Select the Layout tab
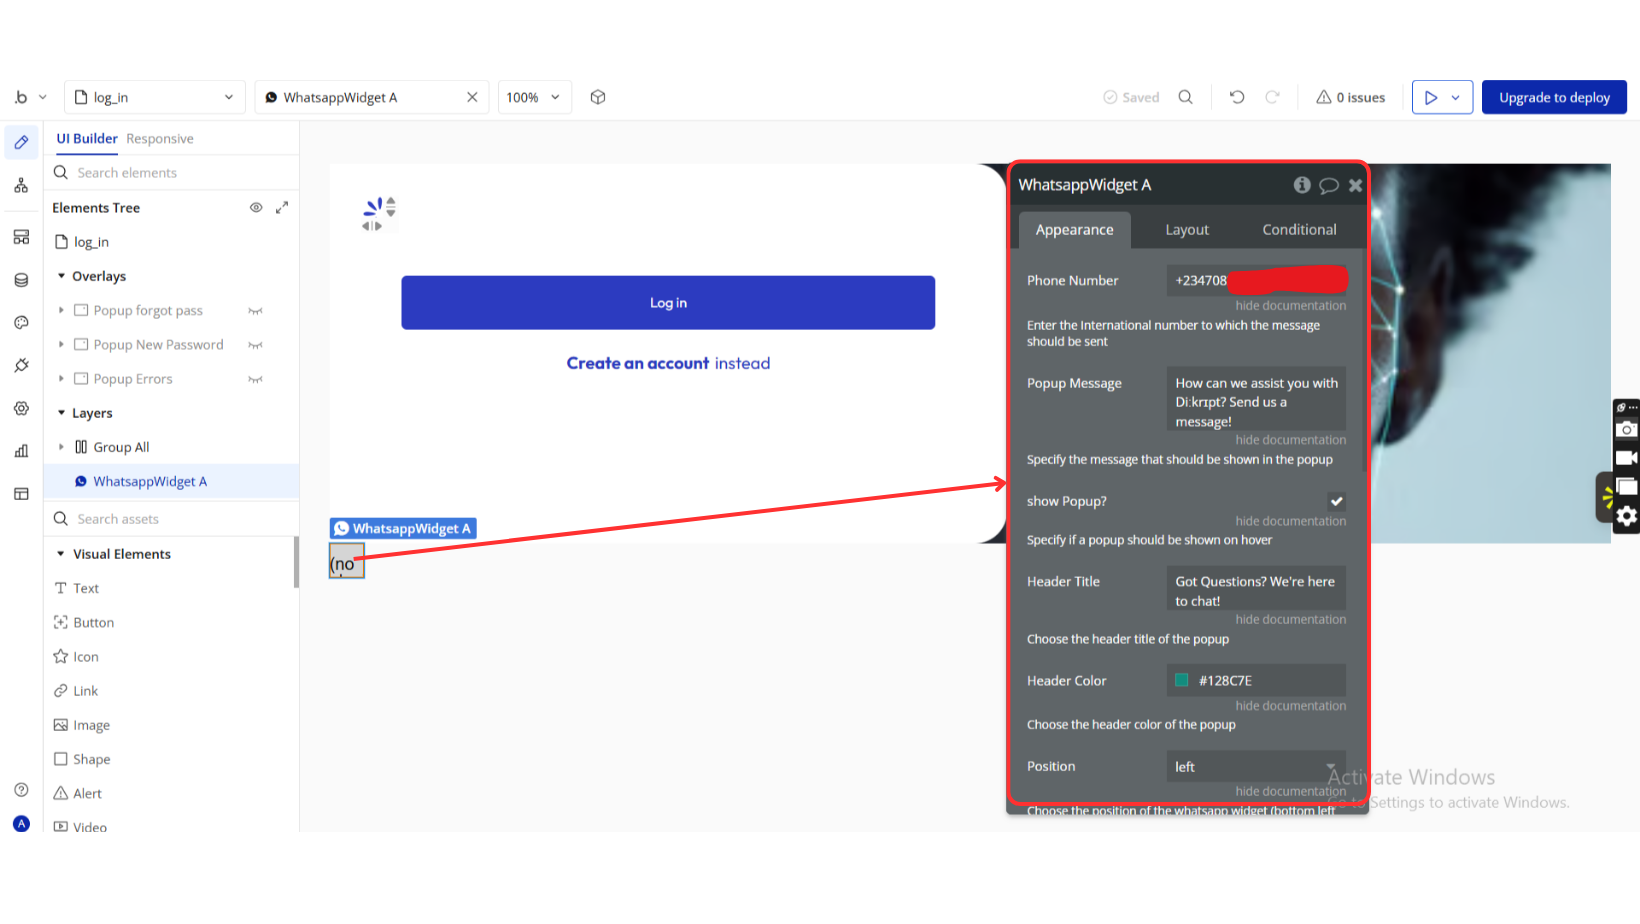The width and height of the screenshot is (1640, 924). (x=1187, y=230)
